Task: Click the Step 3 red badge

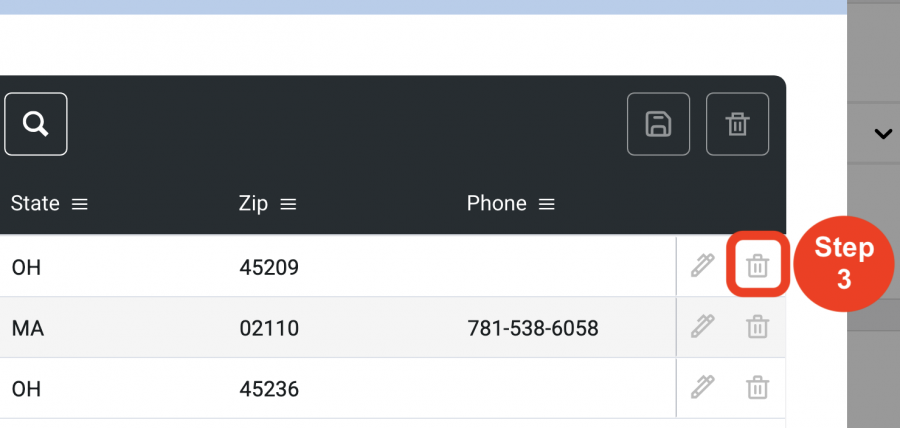Action: [844, 264]
